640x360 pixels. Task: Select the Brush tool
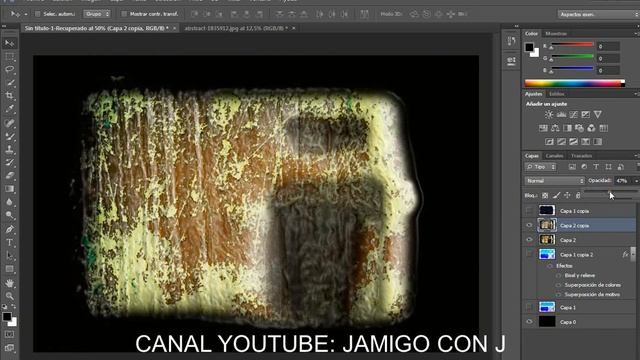[10, 136]
